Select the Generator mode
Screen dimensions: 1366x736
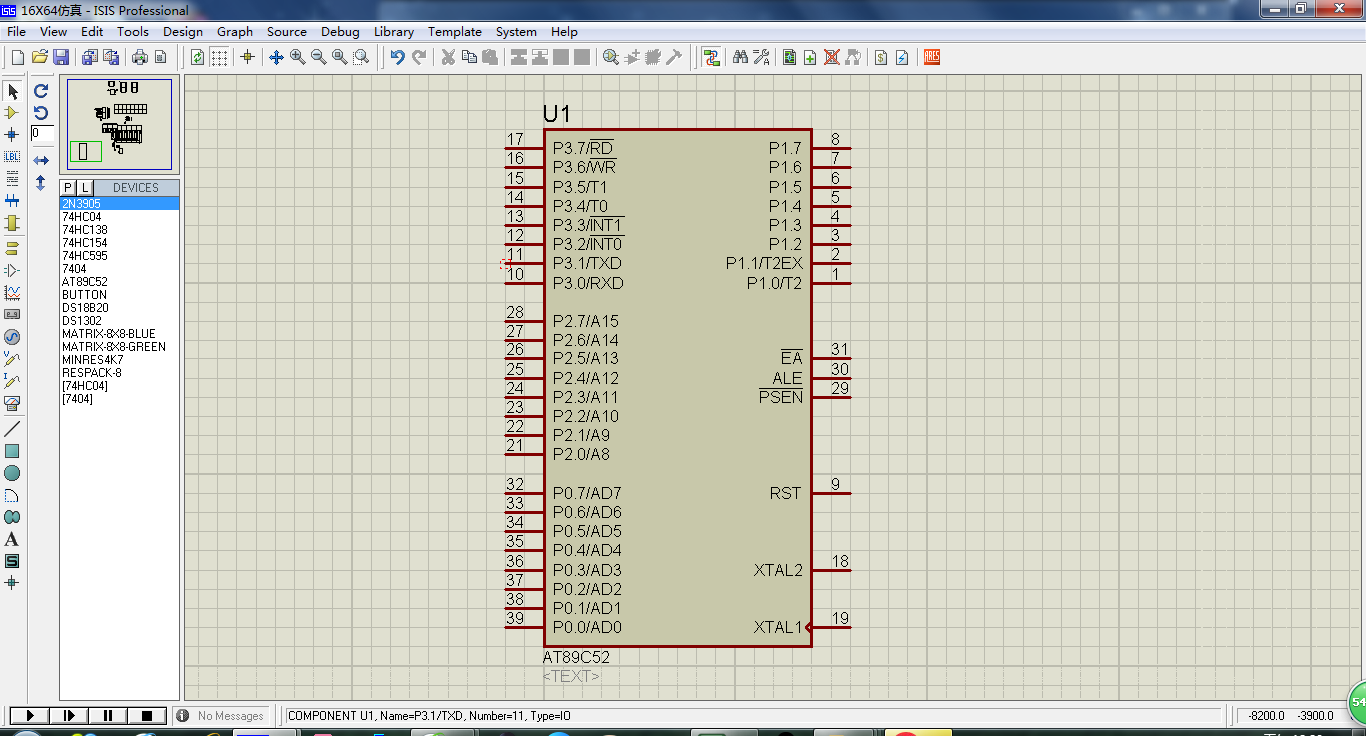pos(12,337)
